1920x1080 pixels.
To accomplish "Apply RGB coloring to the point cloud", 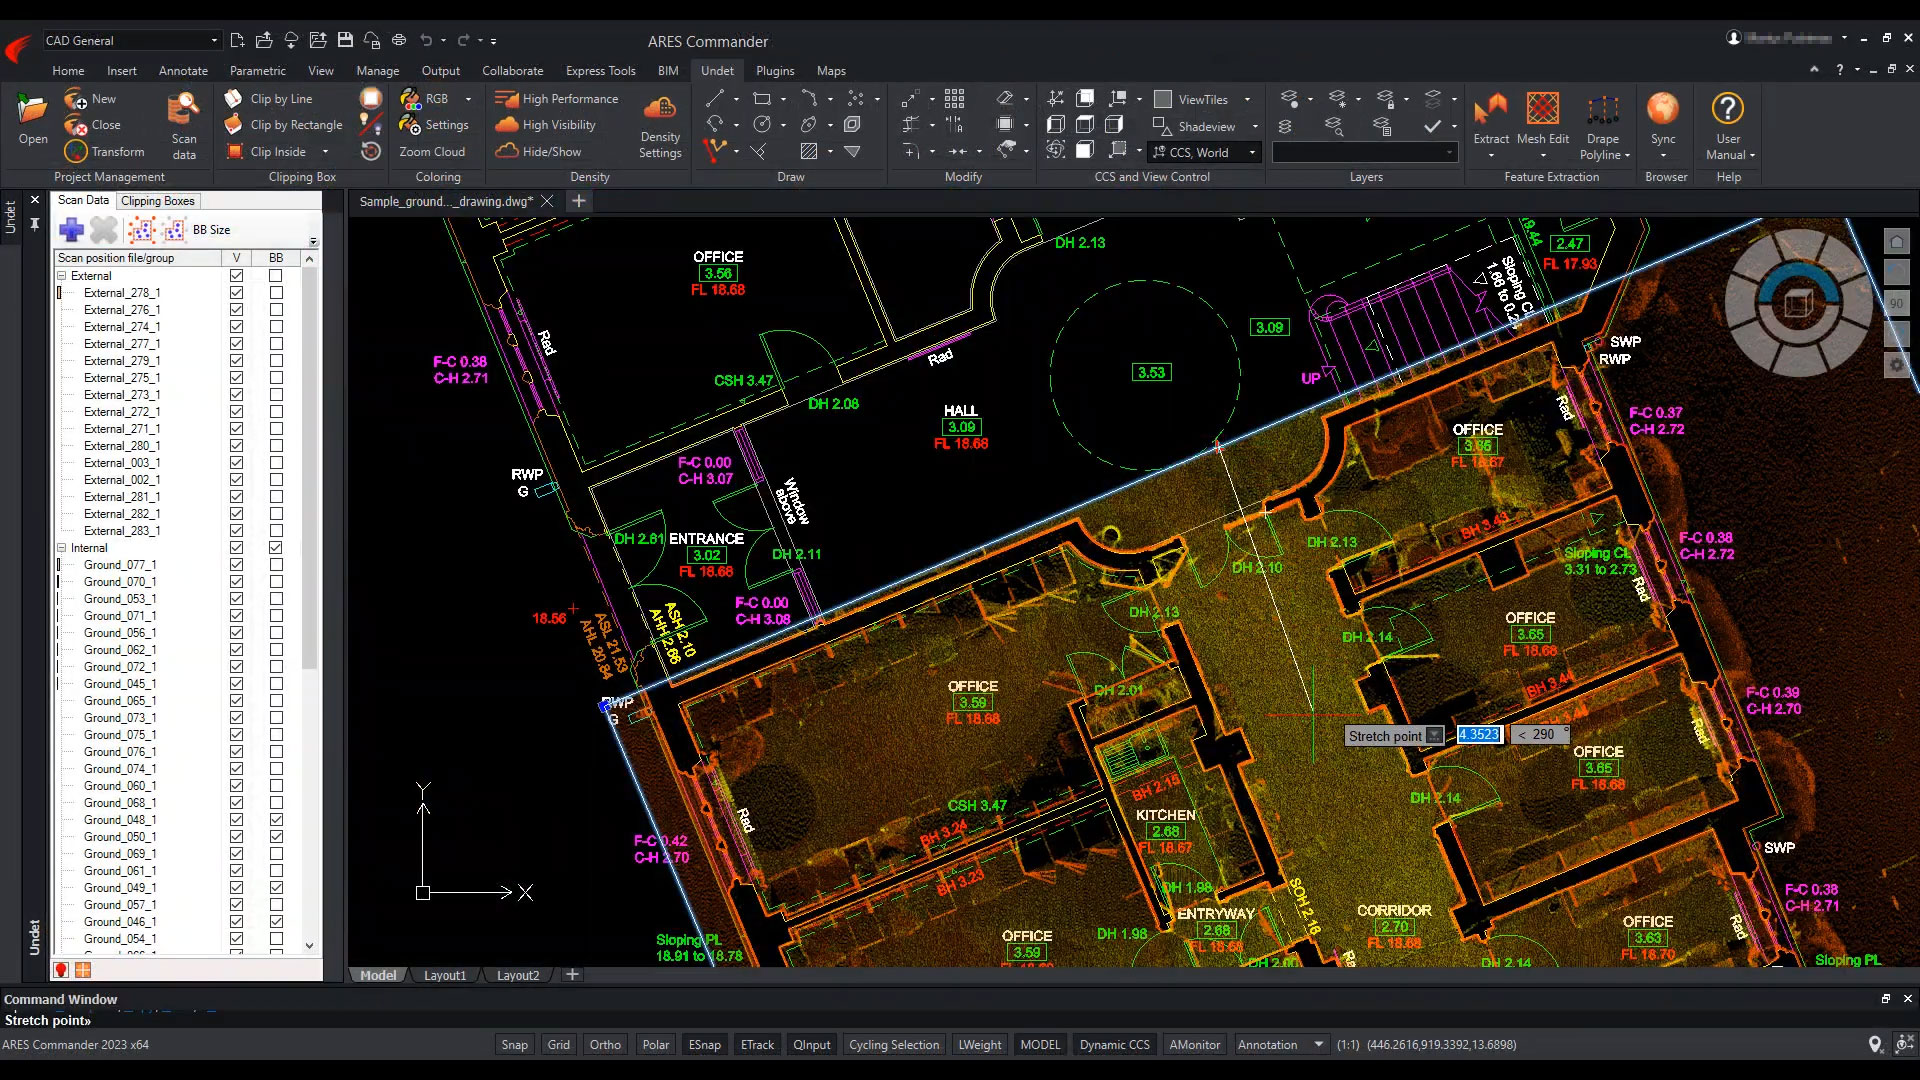I will [424, 99].
